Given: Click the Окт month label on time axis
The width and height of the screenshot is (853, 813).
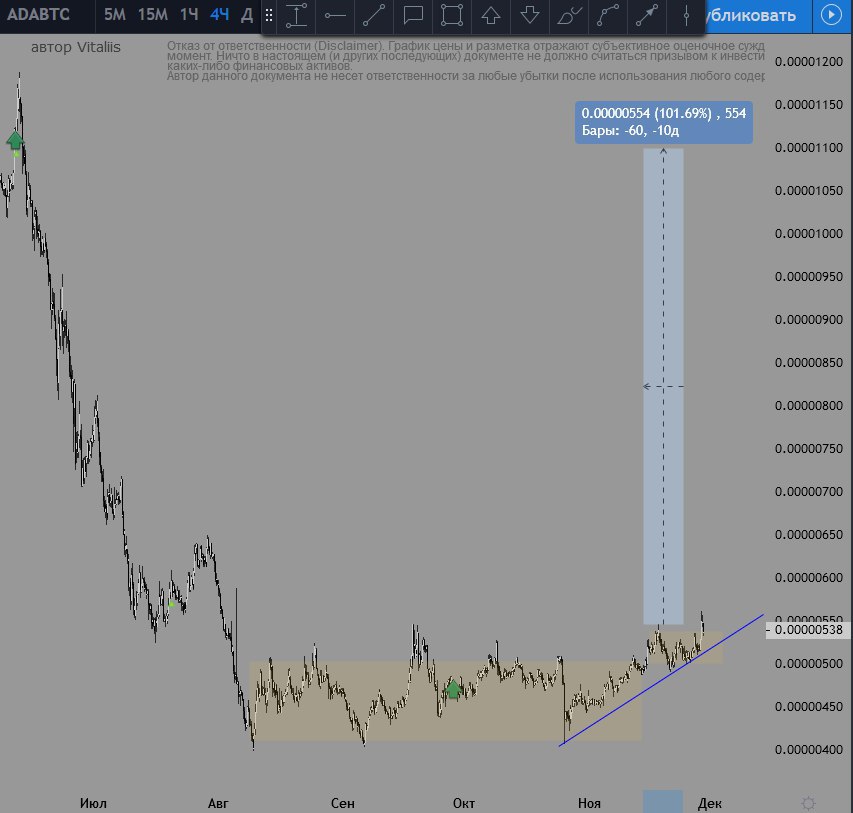Looking at the screenshot, I should [x=464, y=803].
